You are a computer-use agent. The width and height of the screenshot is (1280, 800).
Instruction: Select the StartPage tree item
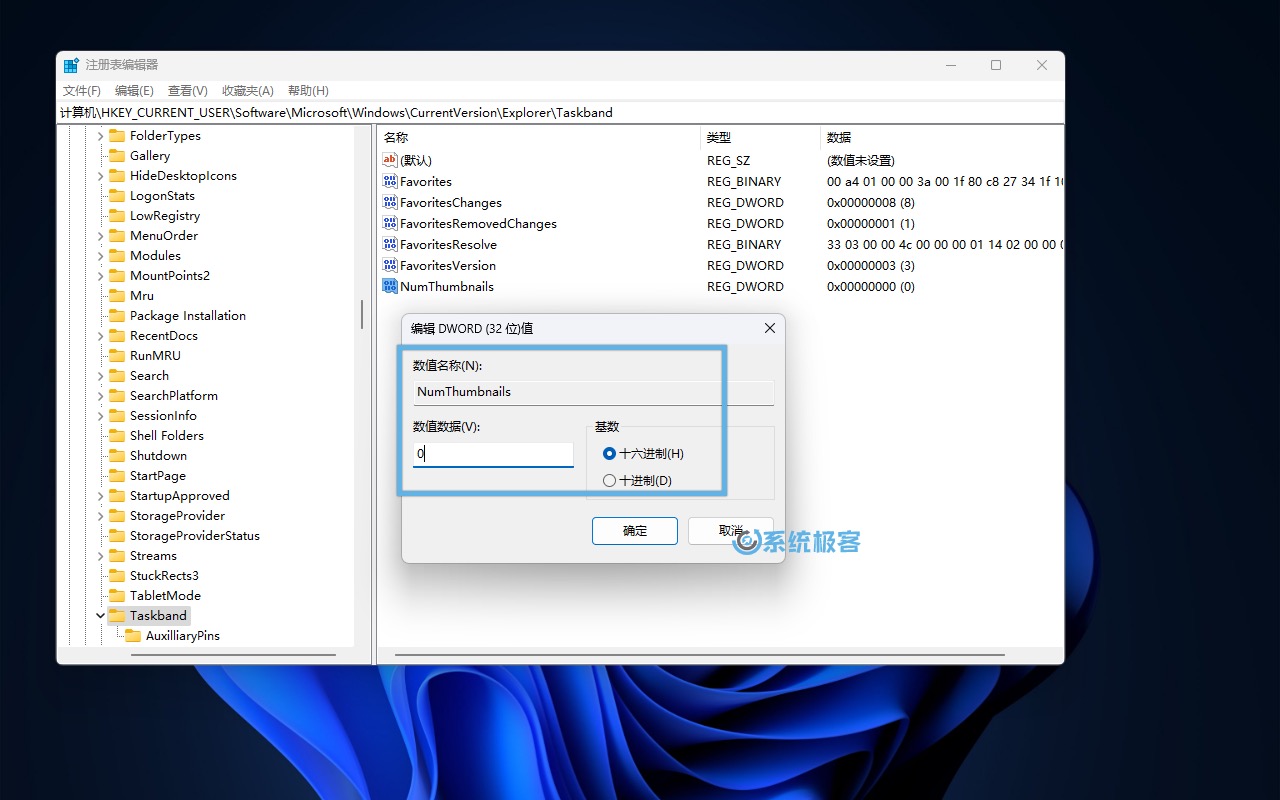tap(158, 476)
